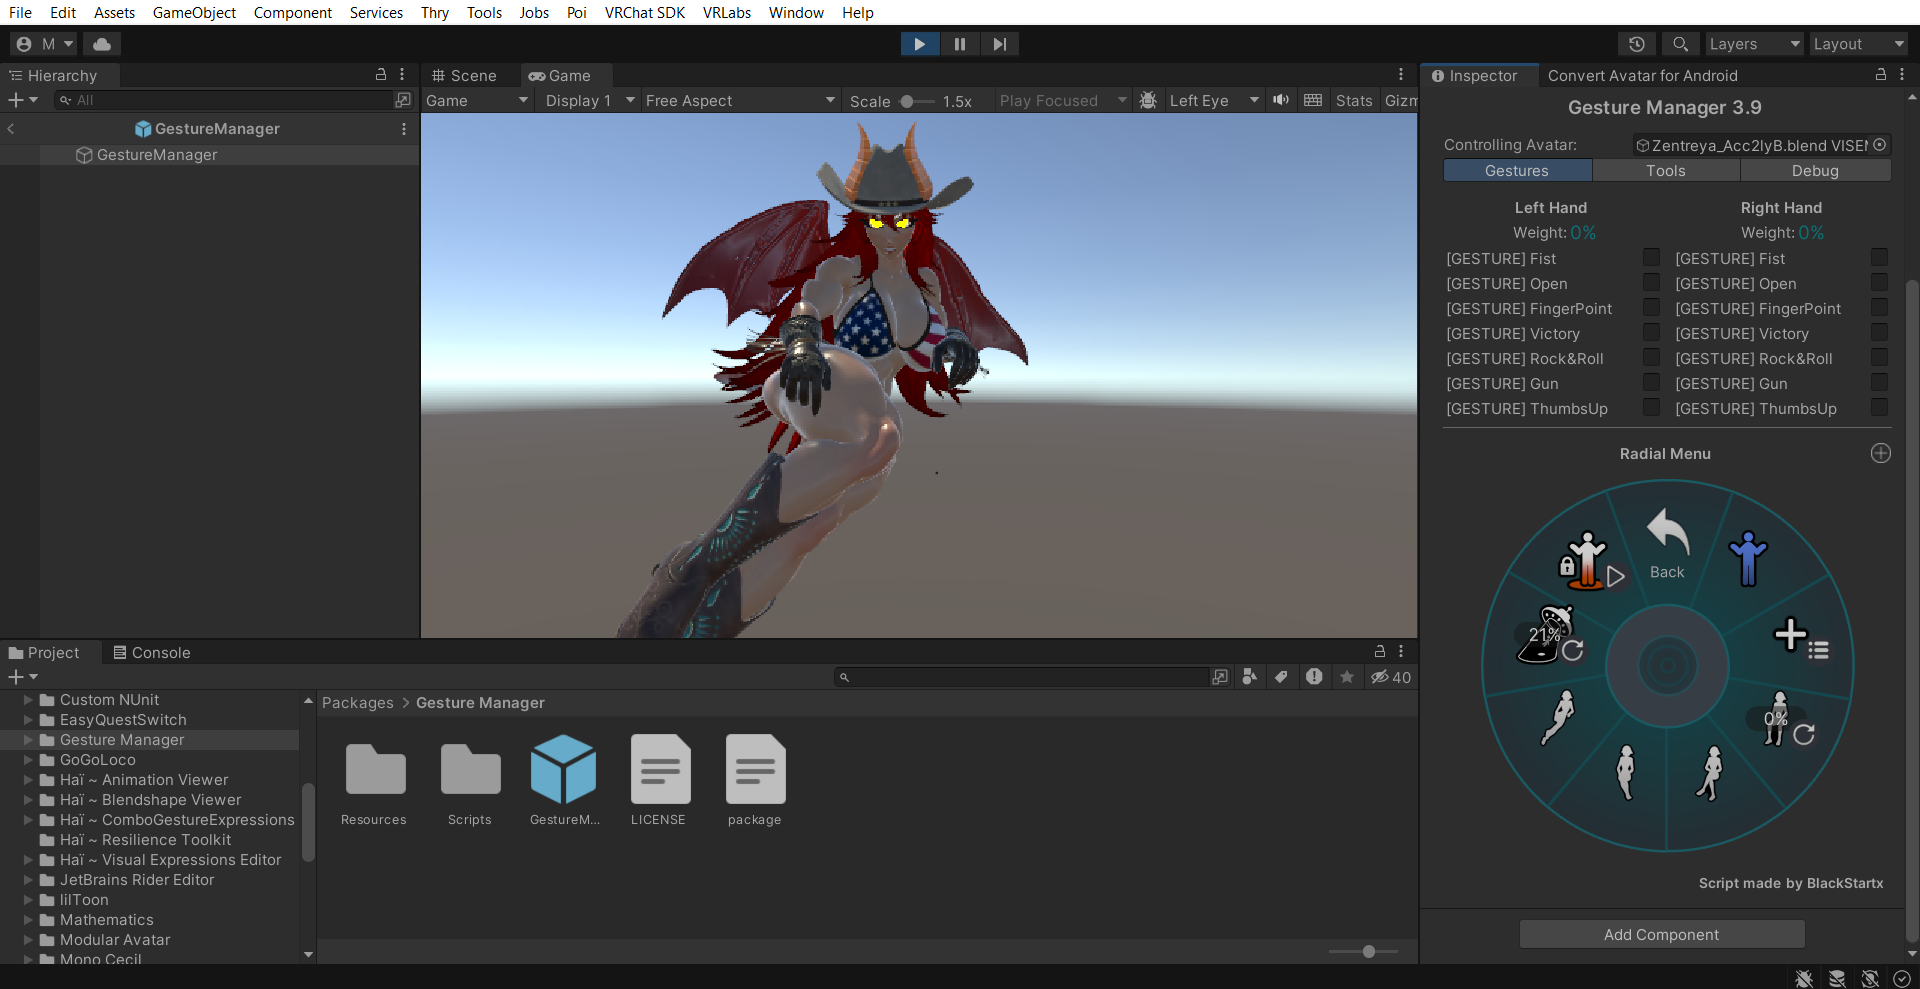The height and width of the screenshot is (989, 1920).
Task: Enable Left Hand Open gesture checkbox
Action: click(1651, 283)
